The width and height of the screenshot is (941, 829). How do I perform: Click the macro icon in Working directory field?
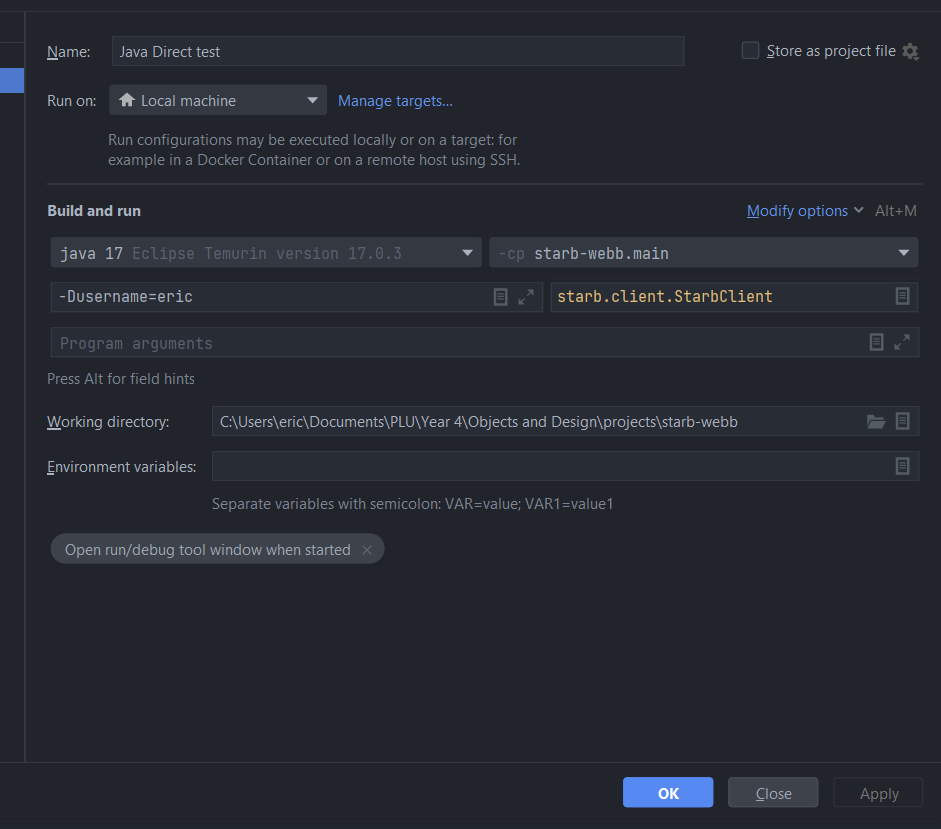[x=902, y=422]
